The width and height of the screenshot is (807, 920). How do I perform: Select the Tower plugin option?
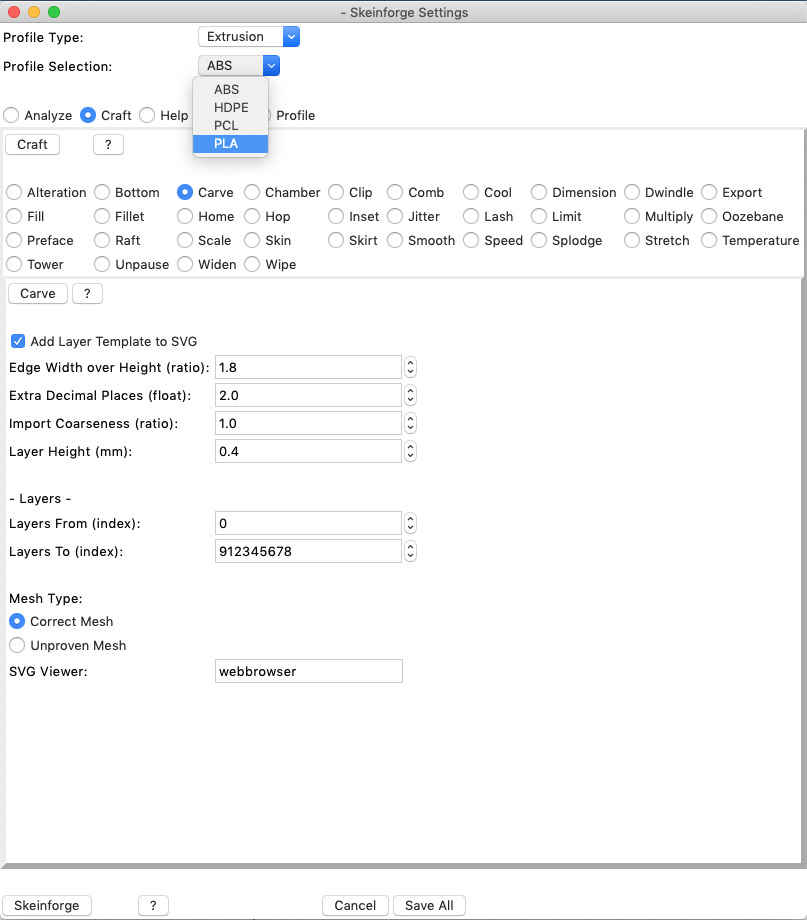pyautogui.click(x=14, y=265)
